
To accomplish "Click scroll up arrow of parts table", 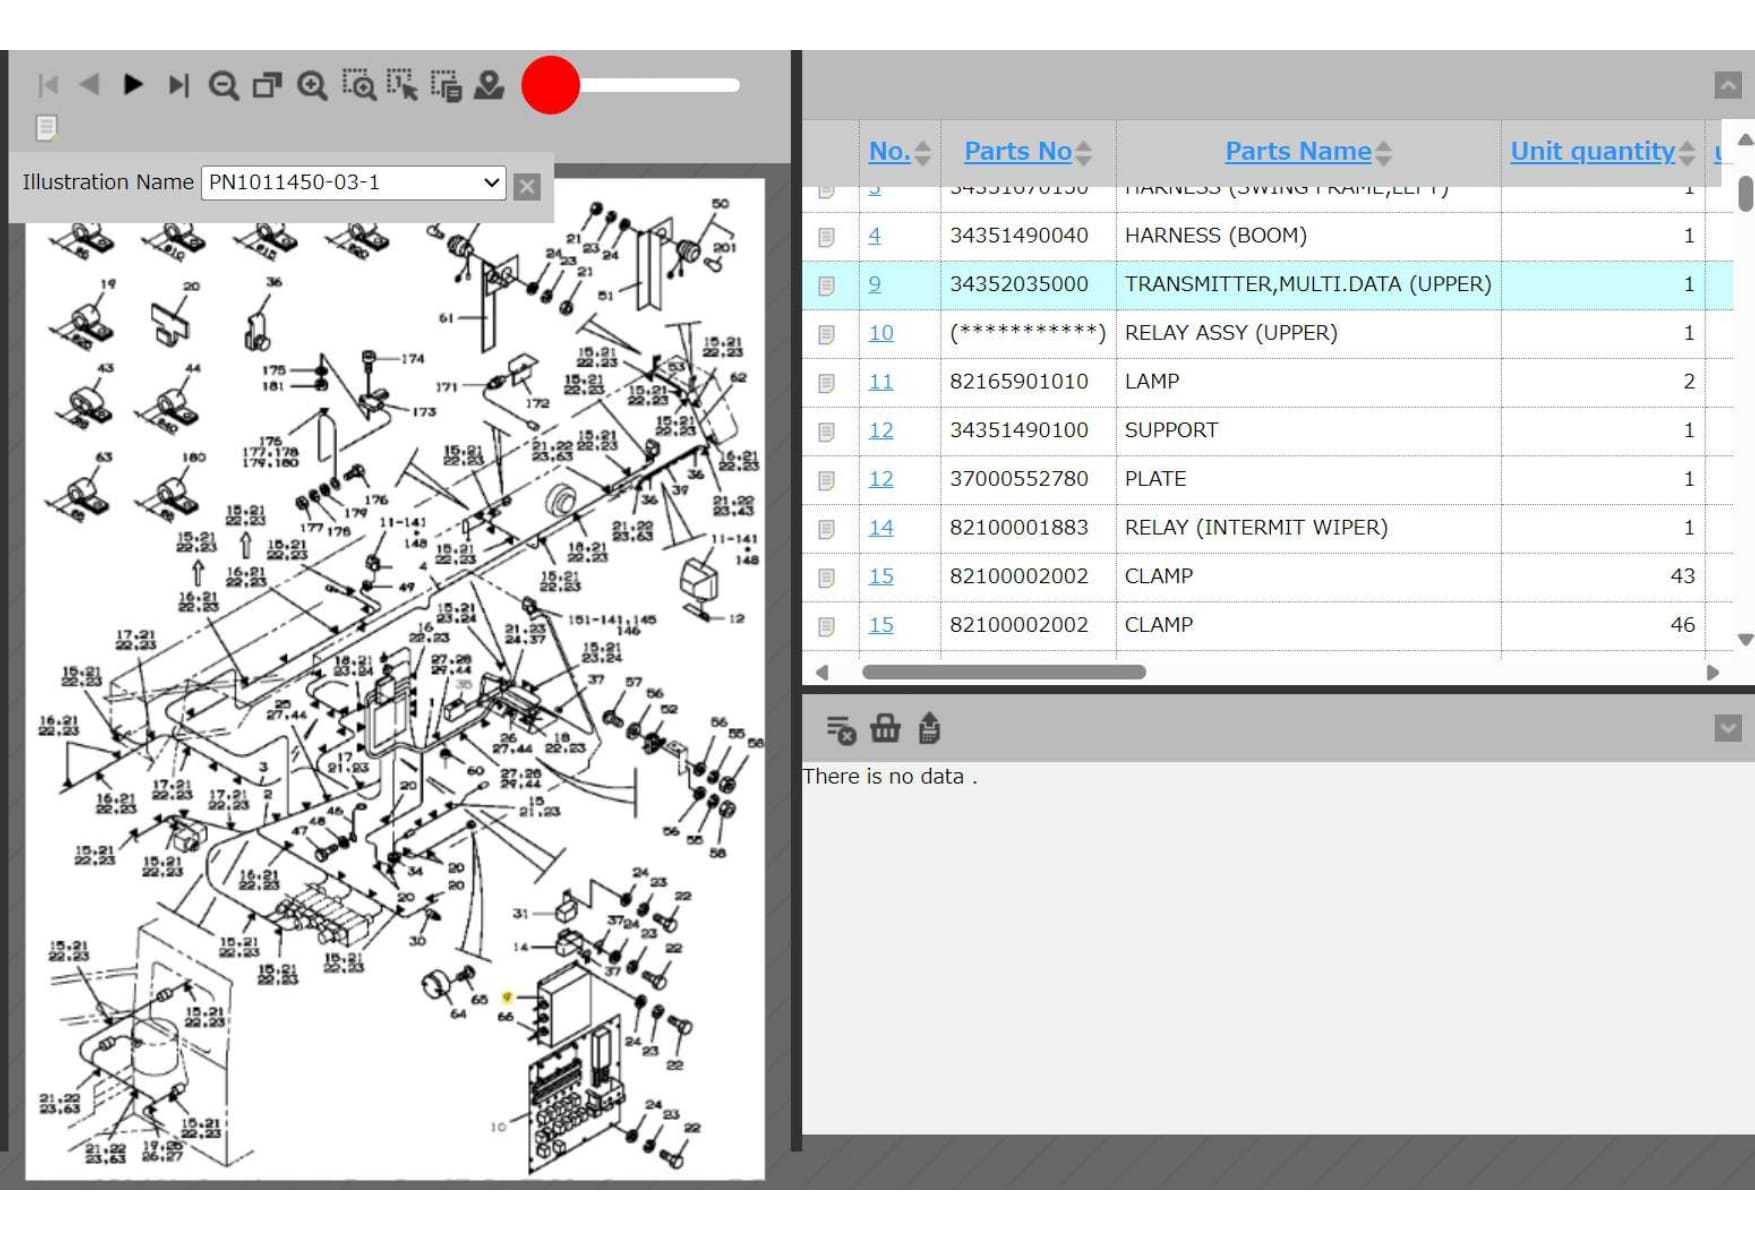I will point(1745,140).
